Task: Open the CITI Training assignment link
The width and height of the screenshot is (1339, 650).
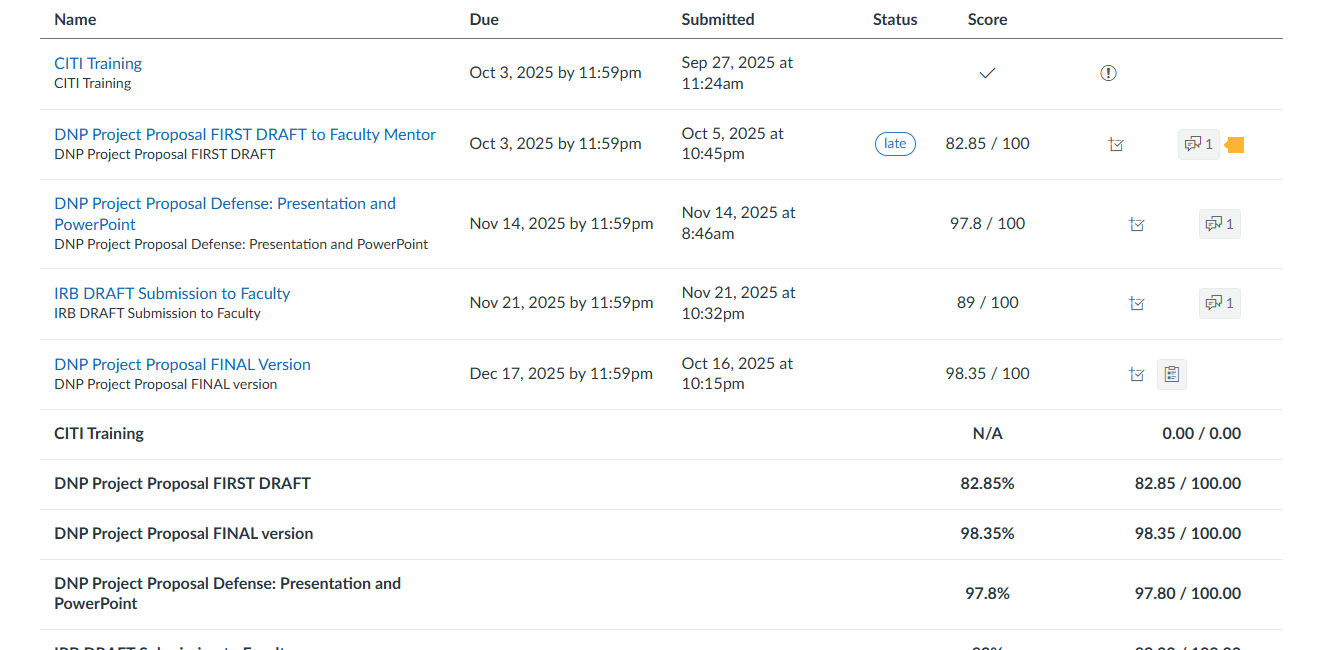Action: tap(98, 63)
